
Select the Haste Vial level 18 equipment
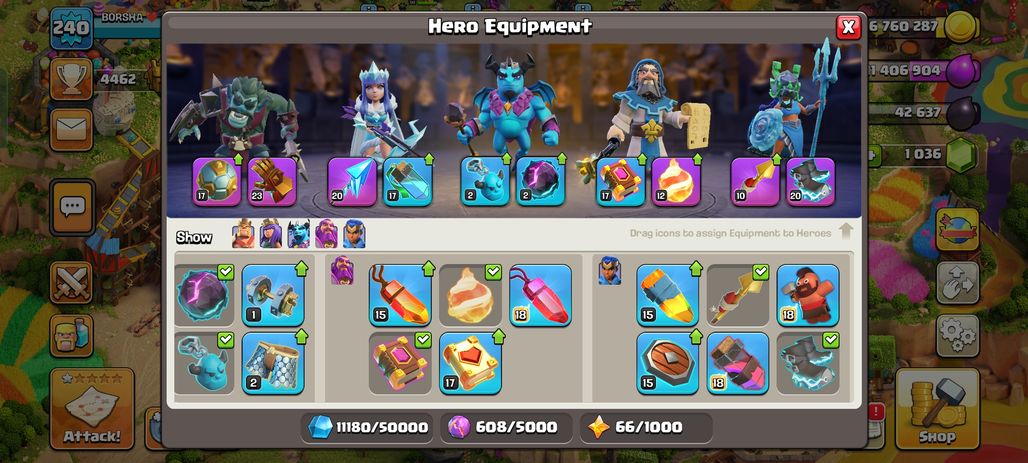(x=738, y=363)
